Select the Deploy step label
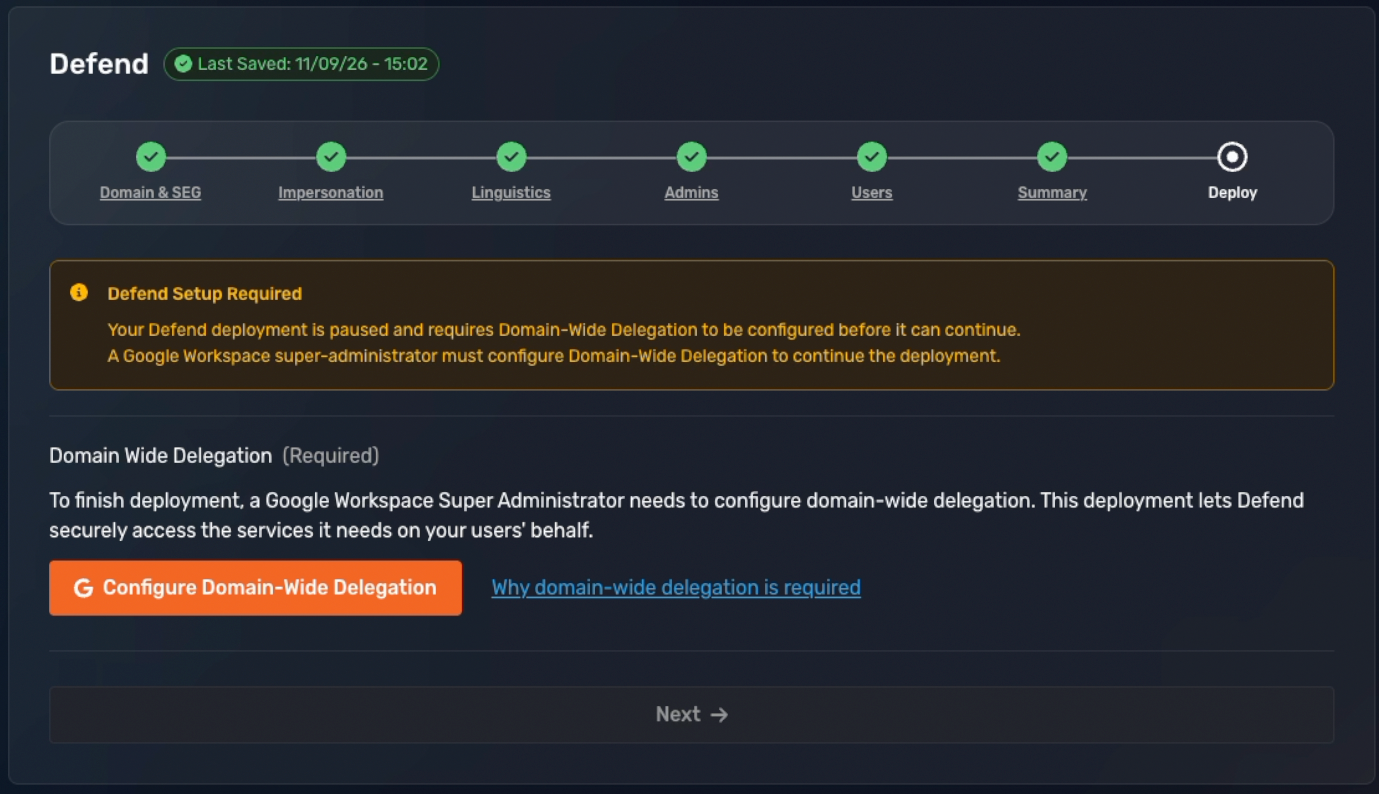 pos(1232,193)
